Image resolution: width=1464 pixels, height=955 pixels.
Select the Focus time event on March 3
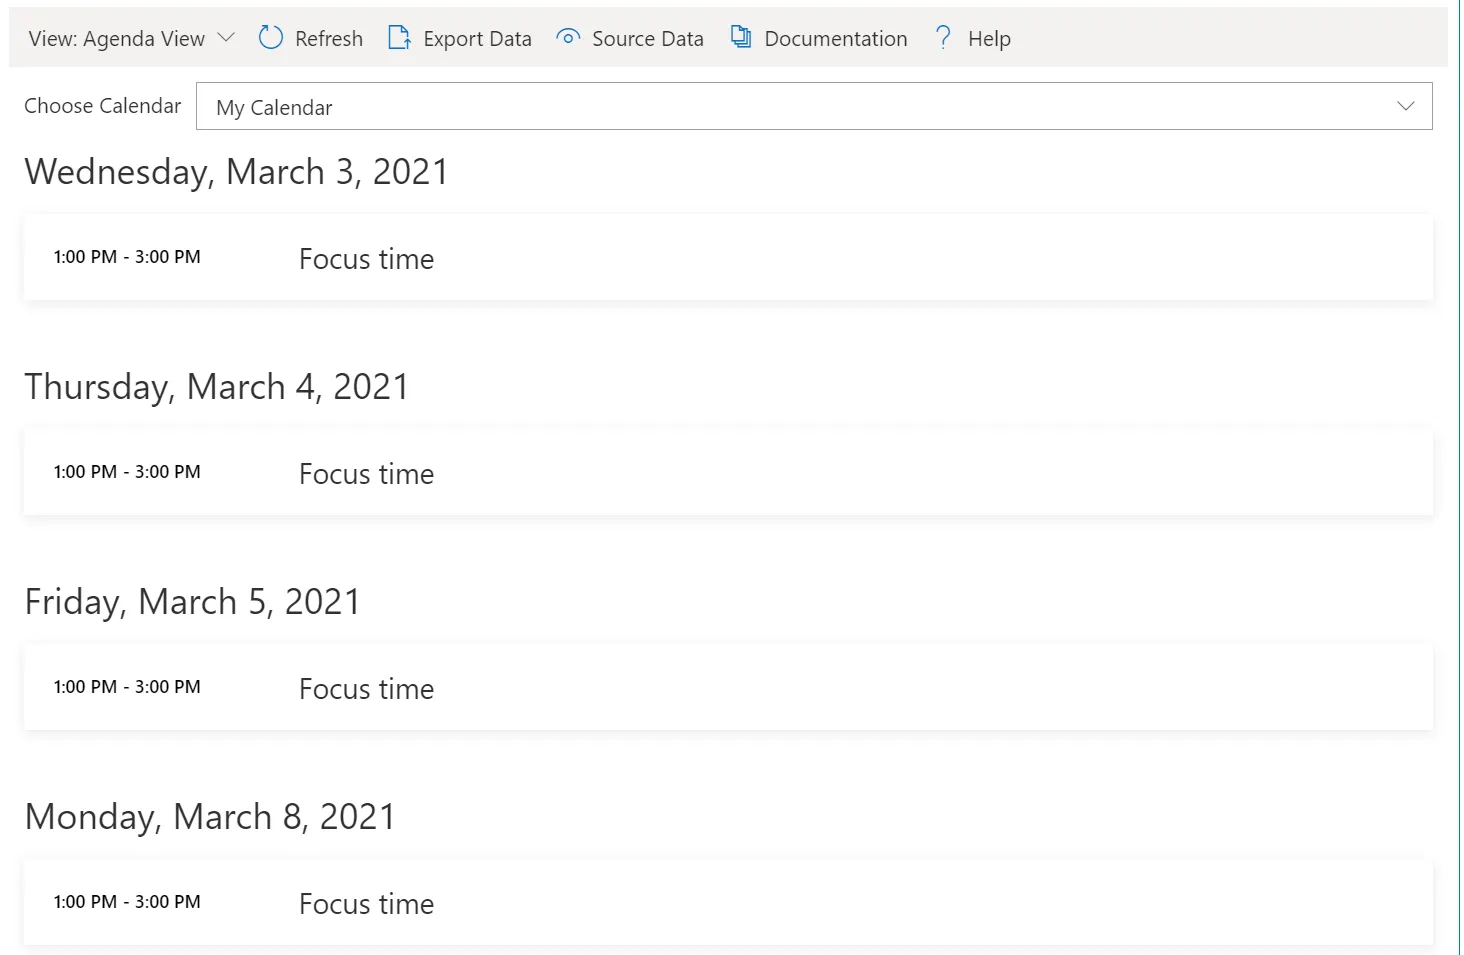pos(366,258)
